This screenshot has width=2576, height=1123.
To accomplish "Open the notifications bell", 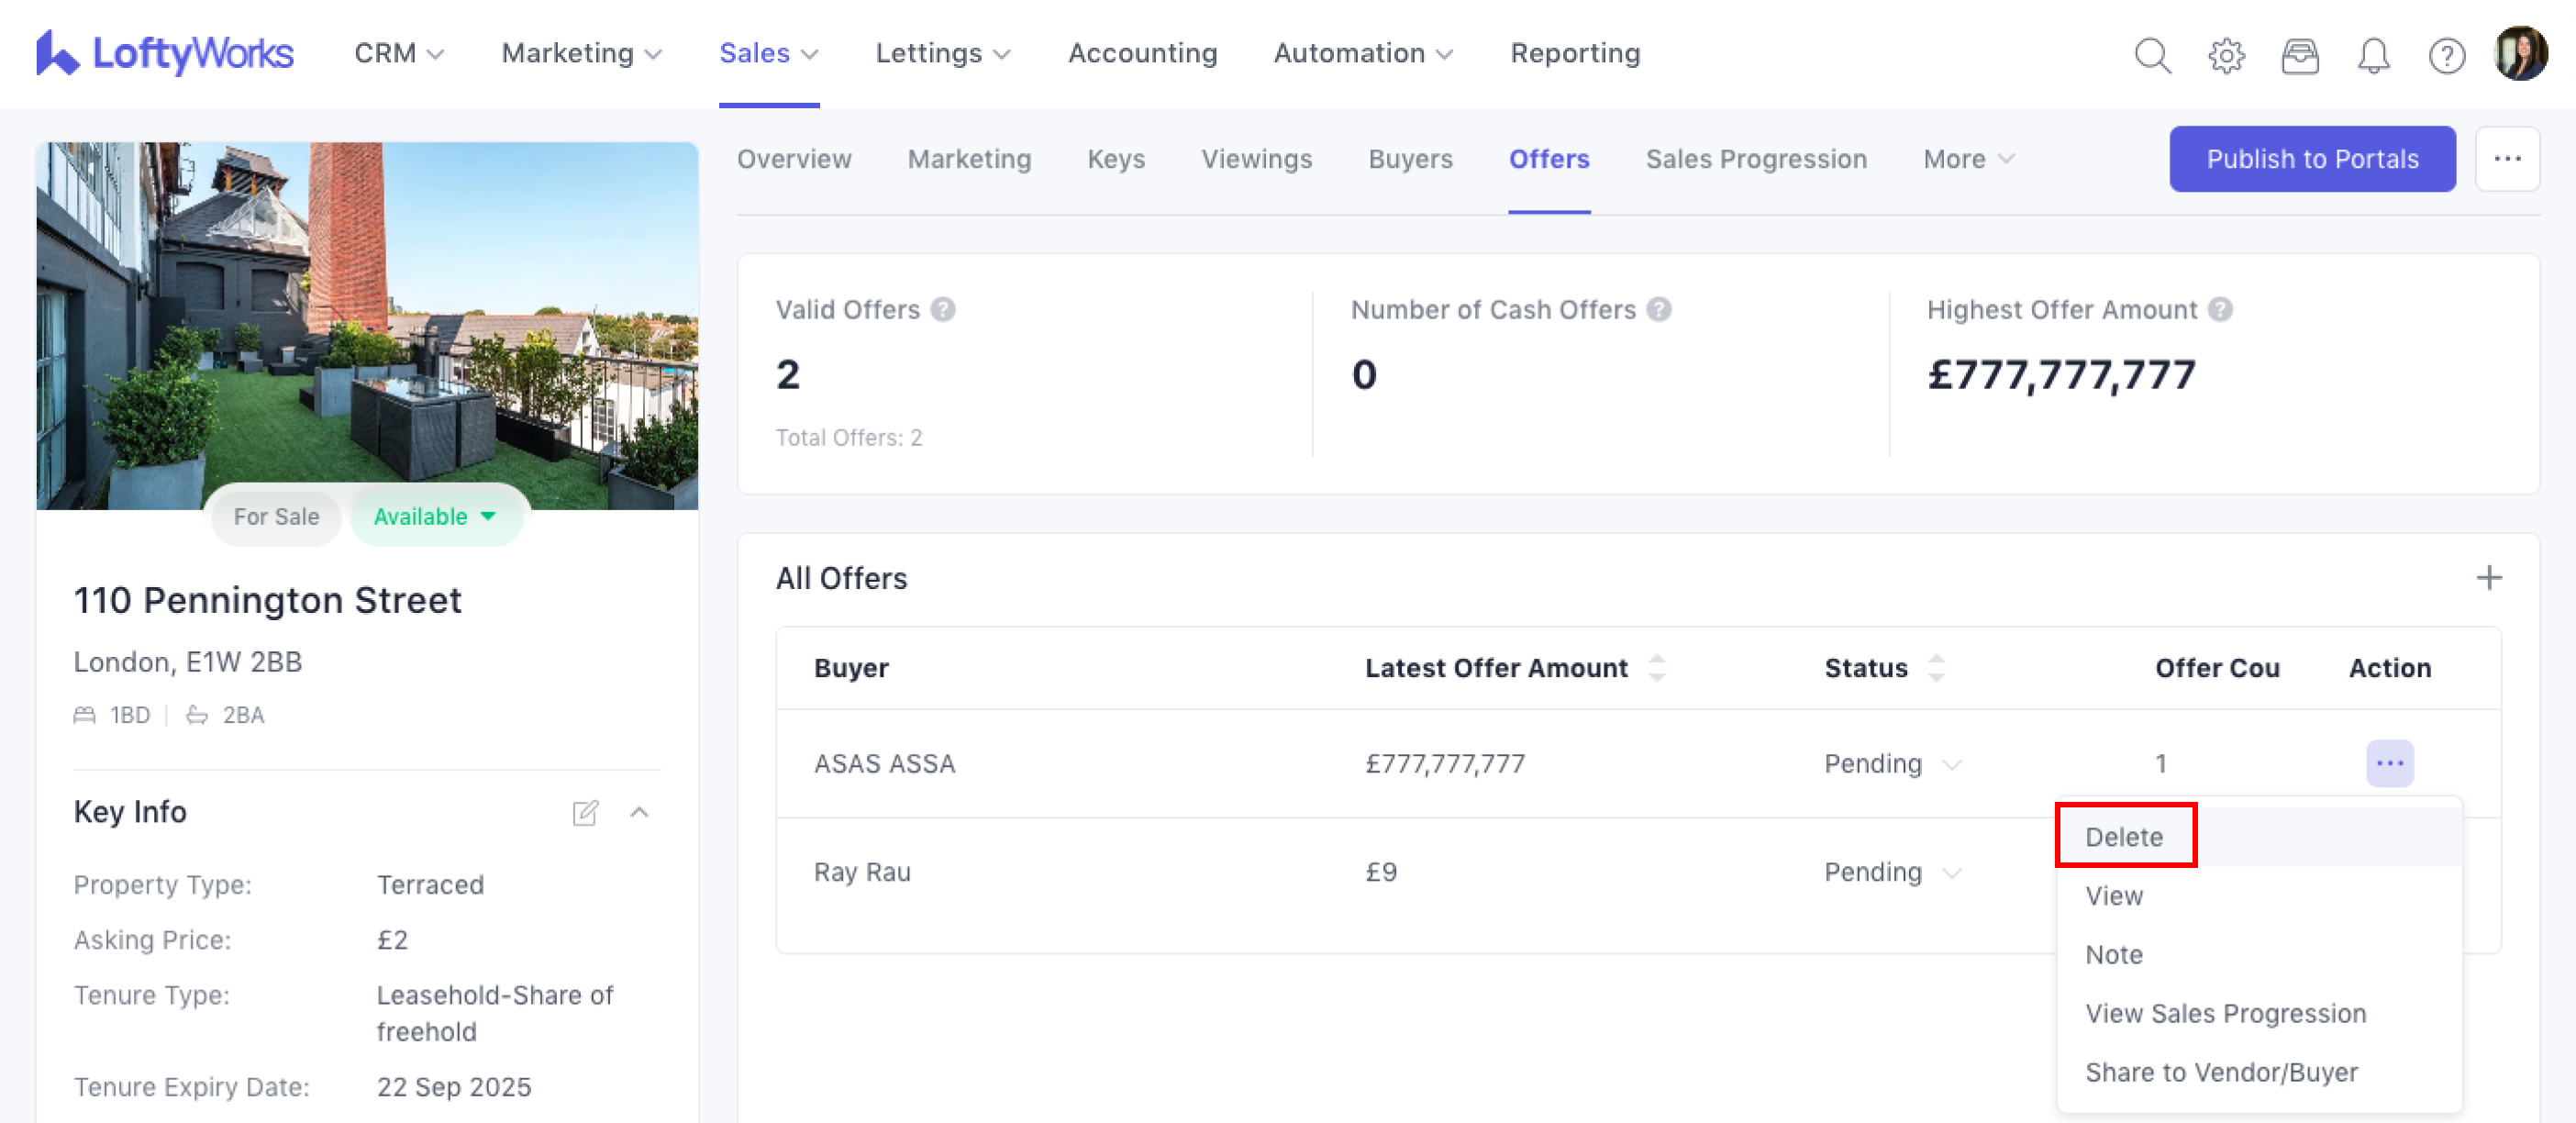I will click(2373, 56).
